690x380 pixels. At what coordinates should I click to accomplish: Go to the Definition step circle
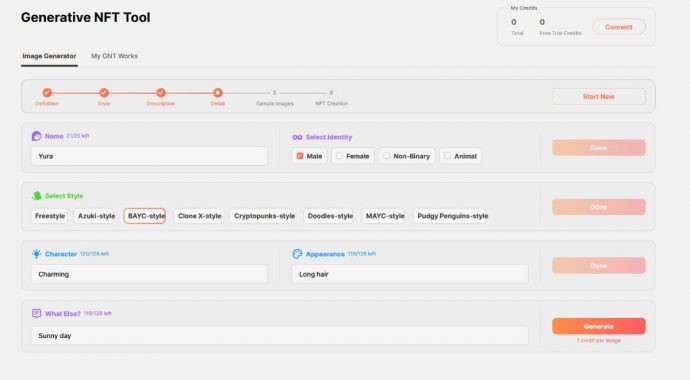tap(47, 93)
